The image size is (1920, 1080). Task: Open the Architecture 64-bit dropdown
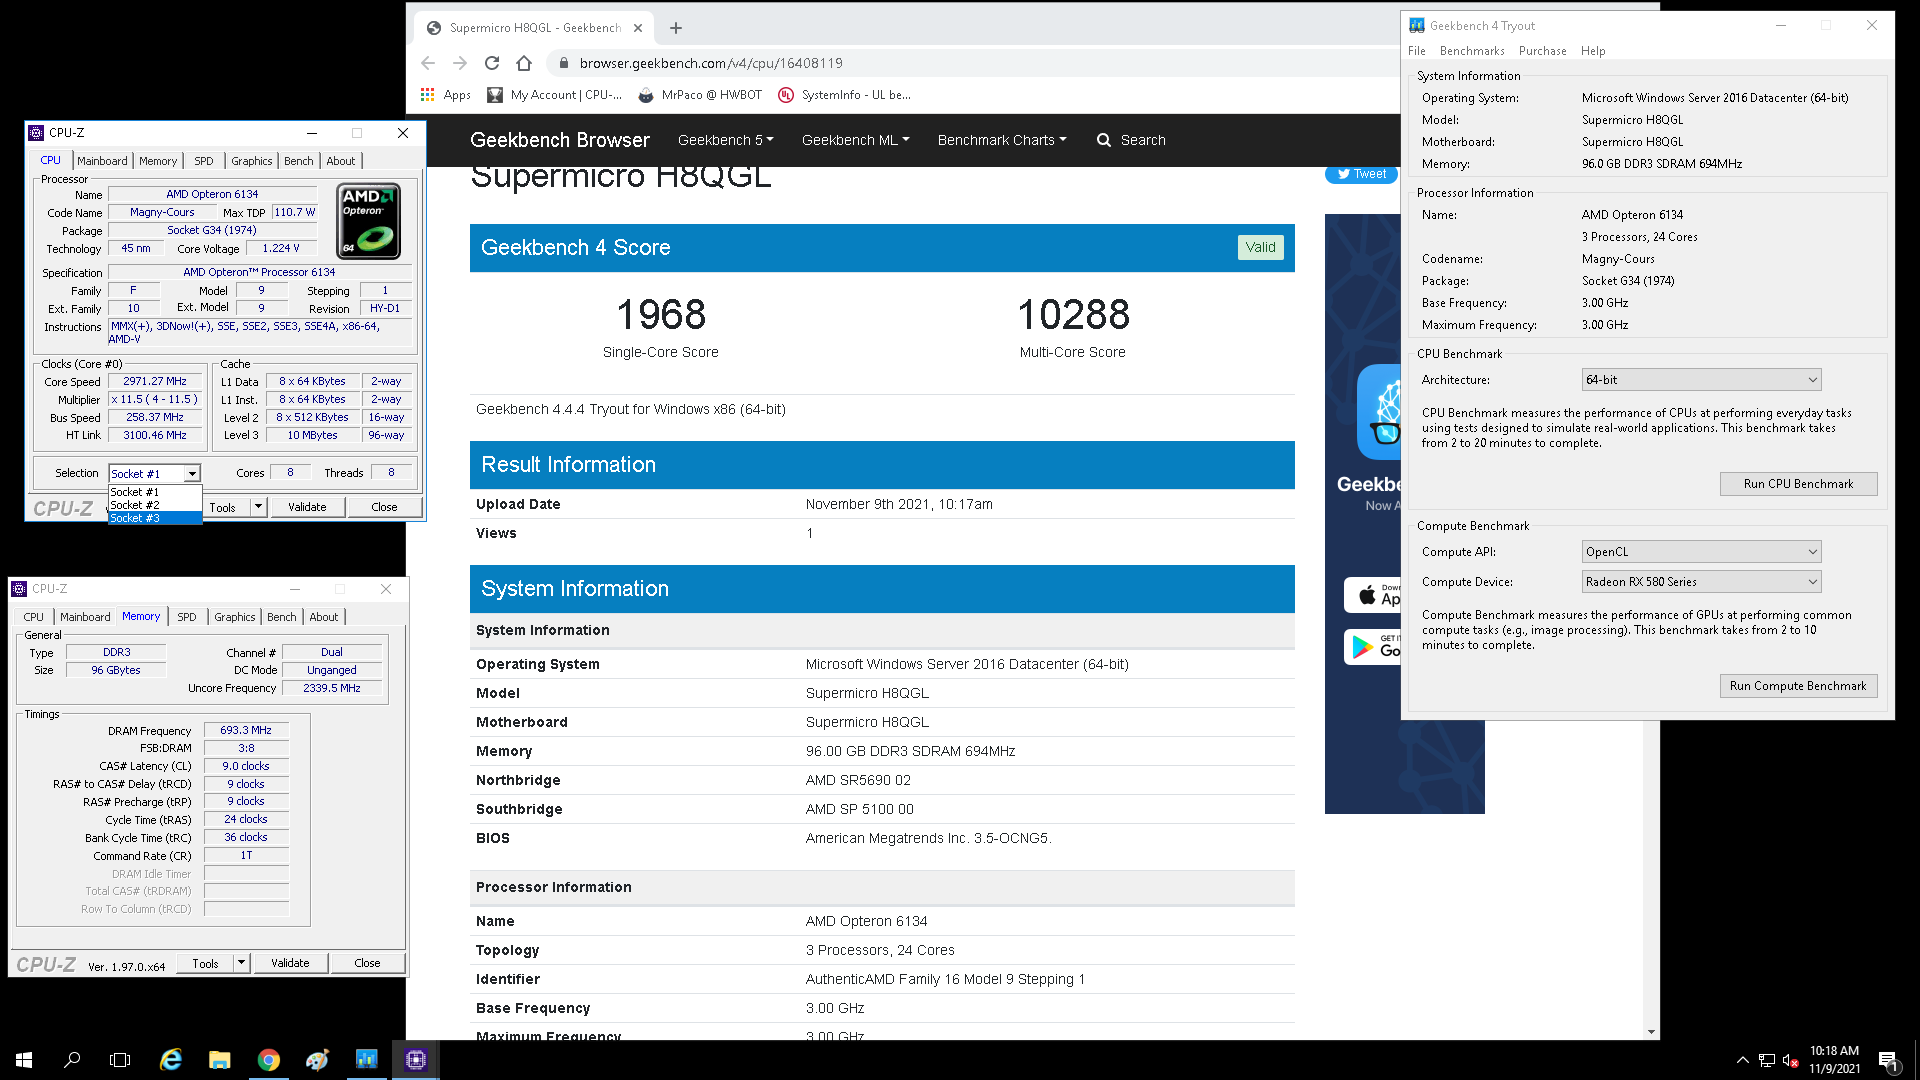1701,380
